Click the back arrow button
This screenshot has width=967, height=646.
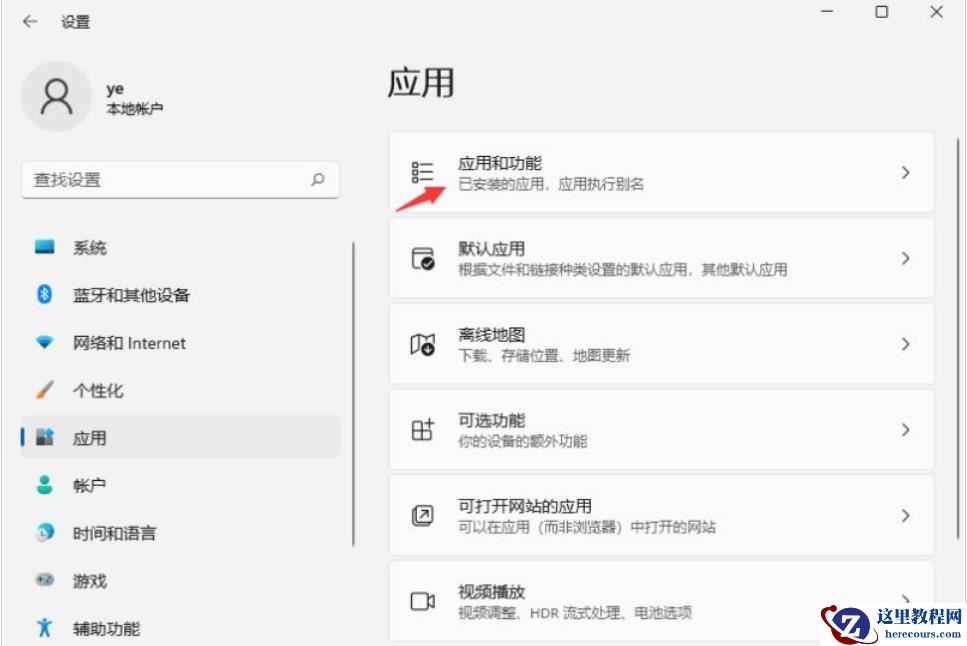coord(30,20)
